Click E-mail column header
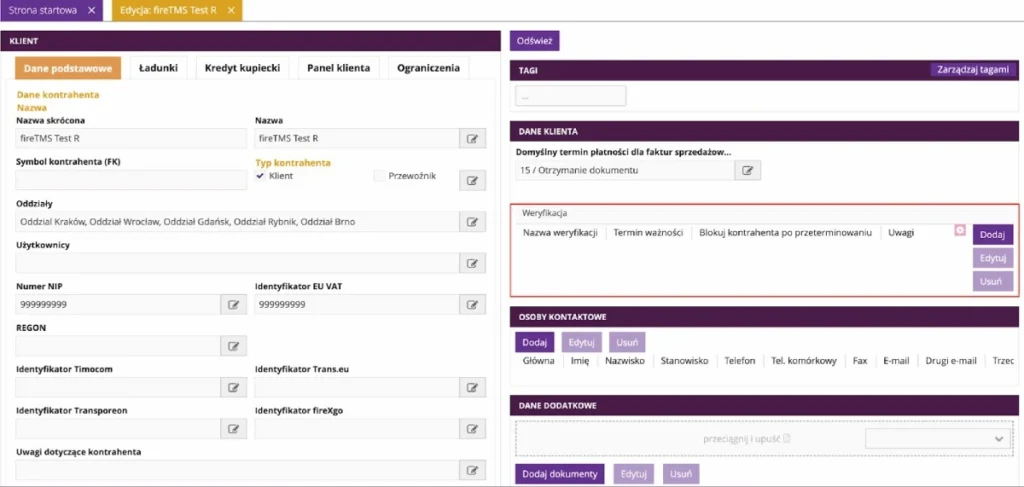Viewport: 1024px width, 487px height. pyautogui.click(x=896, y=360)
